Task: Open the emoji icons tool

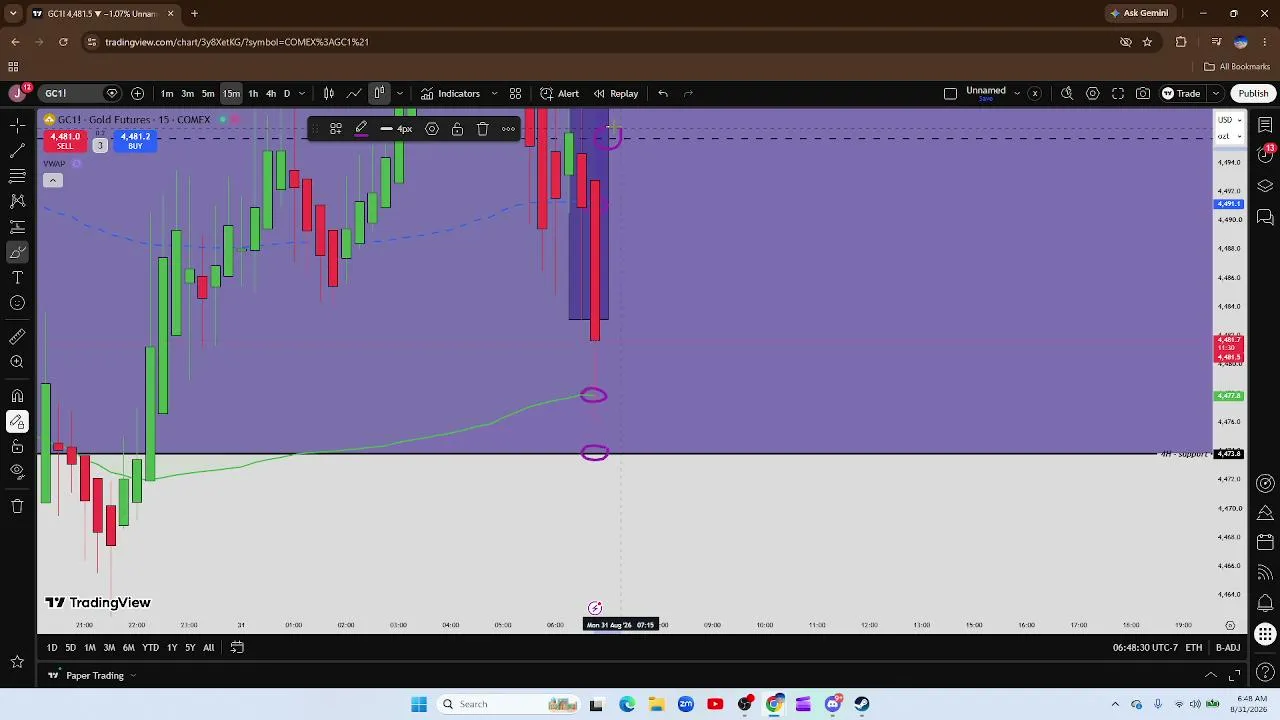Action: click(17, 303)
